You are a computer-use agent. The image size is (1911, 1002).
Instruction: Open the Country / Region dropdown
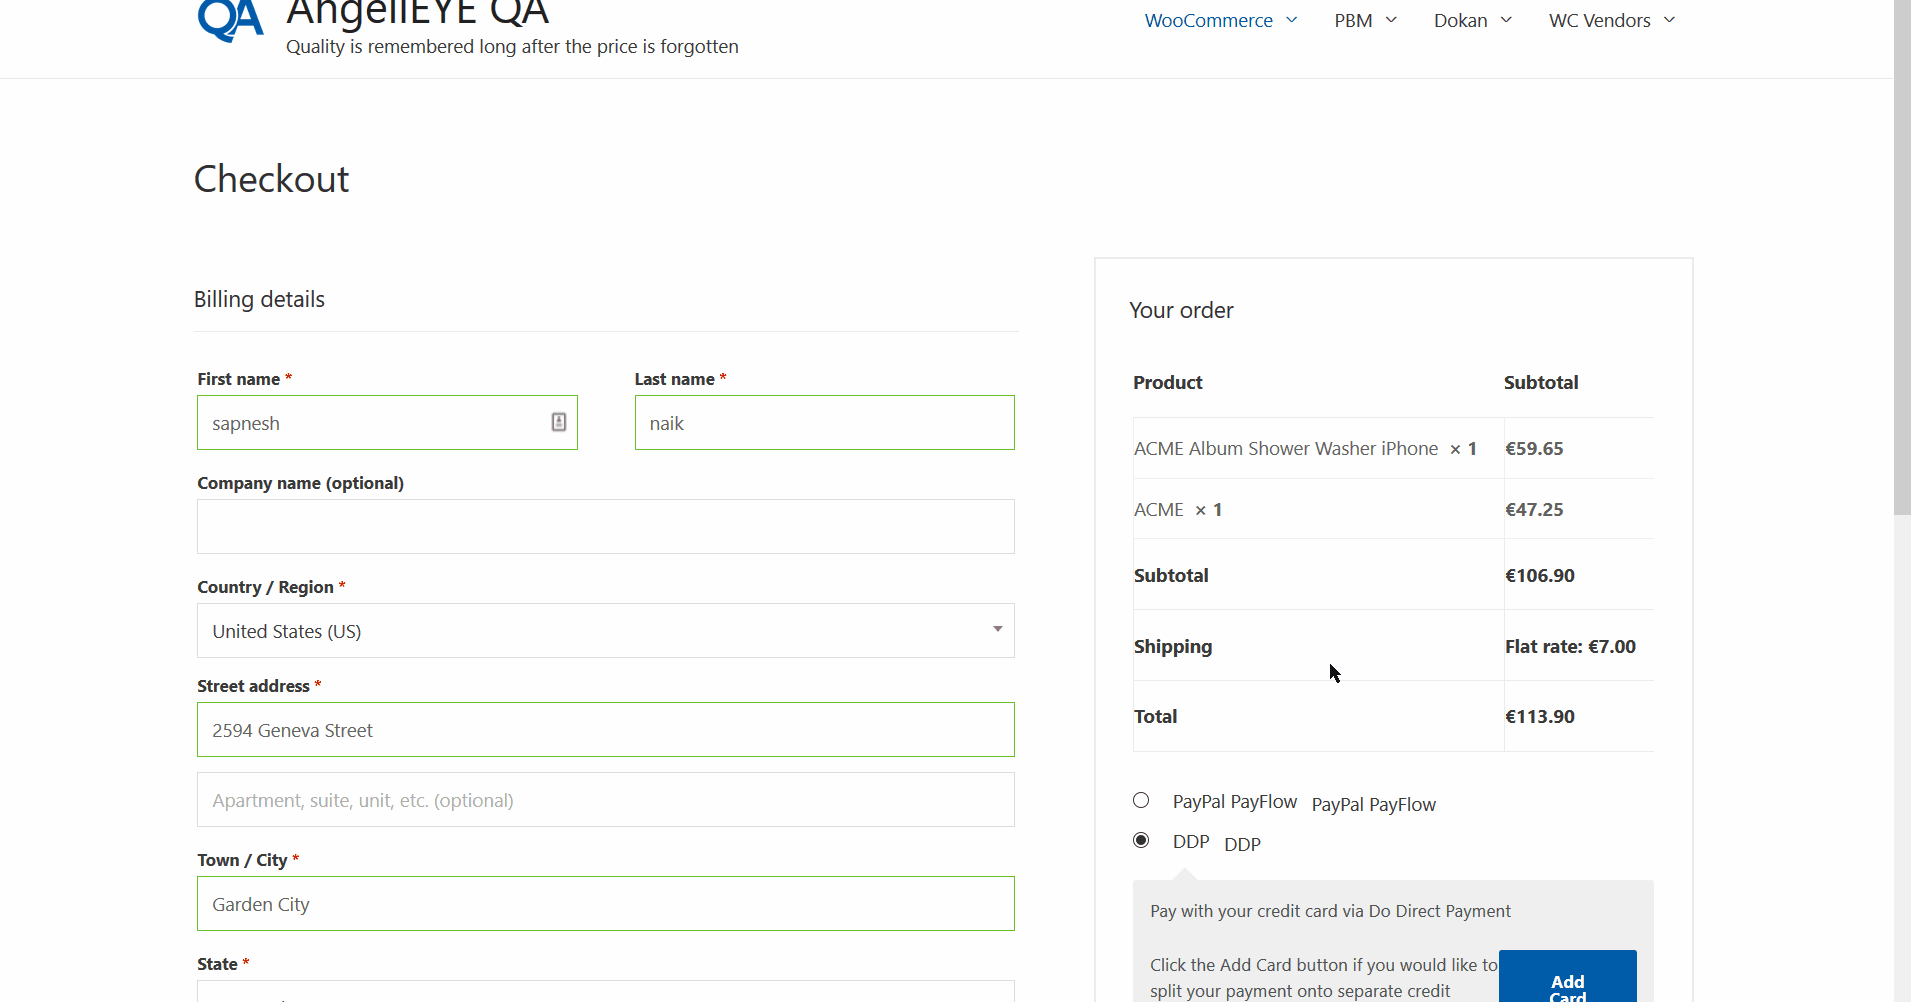click(606, 631)
